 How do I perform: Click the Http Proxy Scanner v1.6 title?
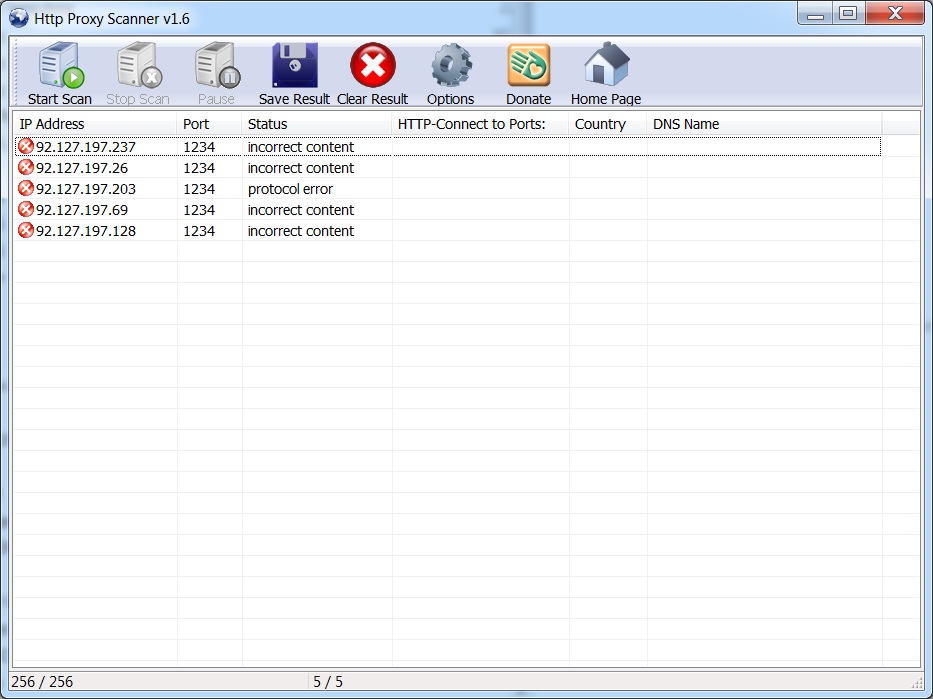click(x=112, y=18)
